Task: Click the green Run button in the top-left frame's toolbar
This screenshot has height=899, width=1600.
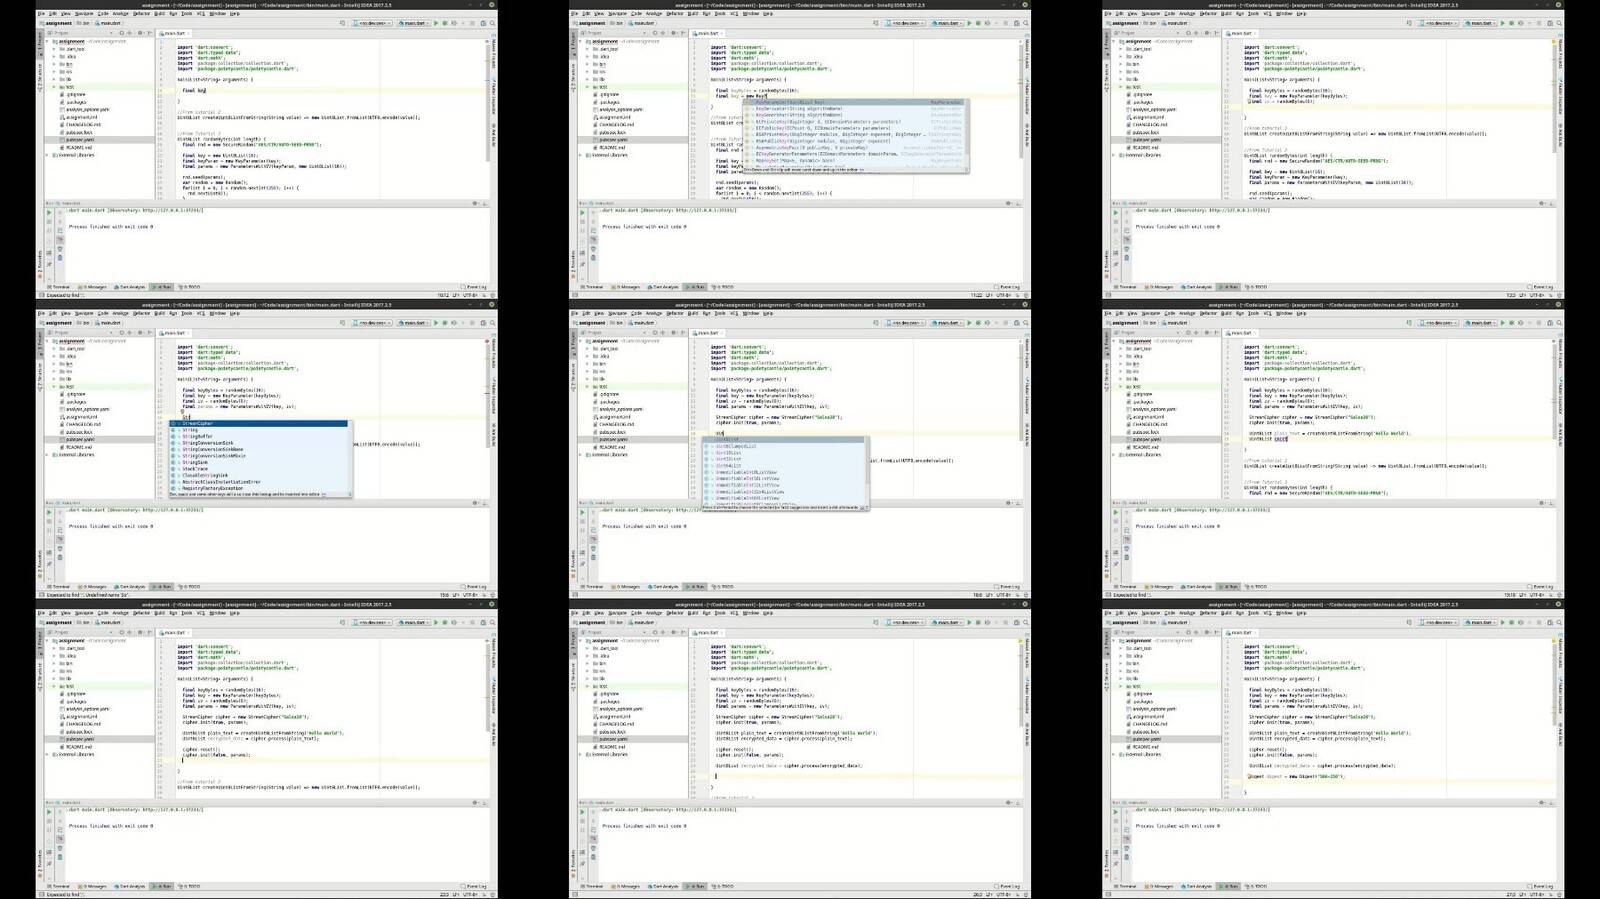Action: [x=436, y=23]
